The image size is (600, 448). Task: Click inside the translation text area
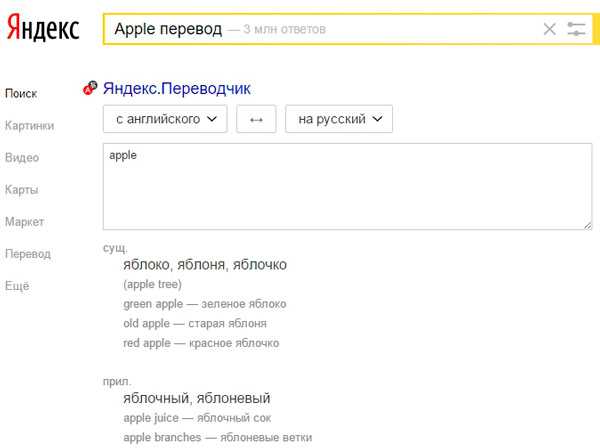[346, 188]
